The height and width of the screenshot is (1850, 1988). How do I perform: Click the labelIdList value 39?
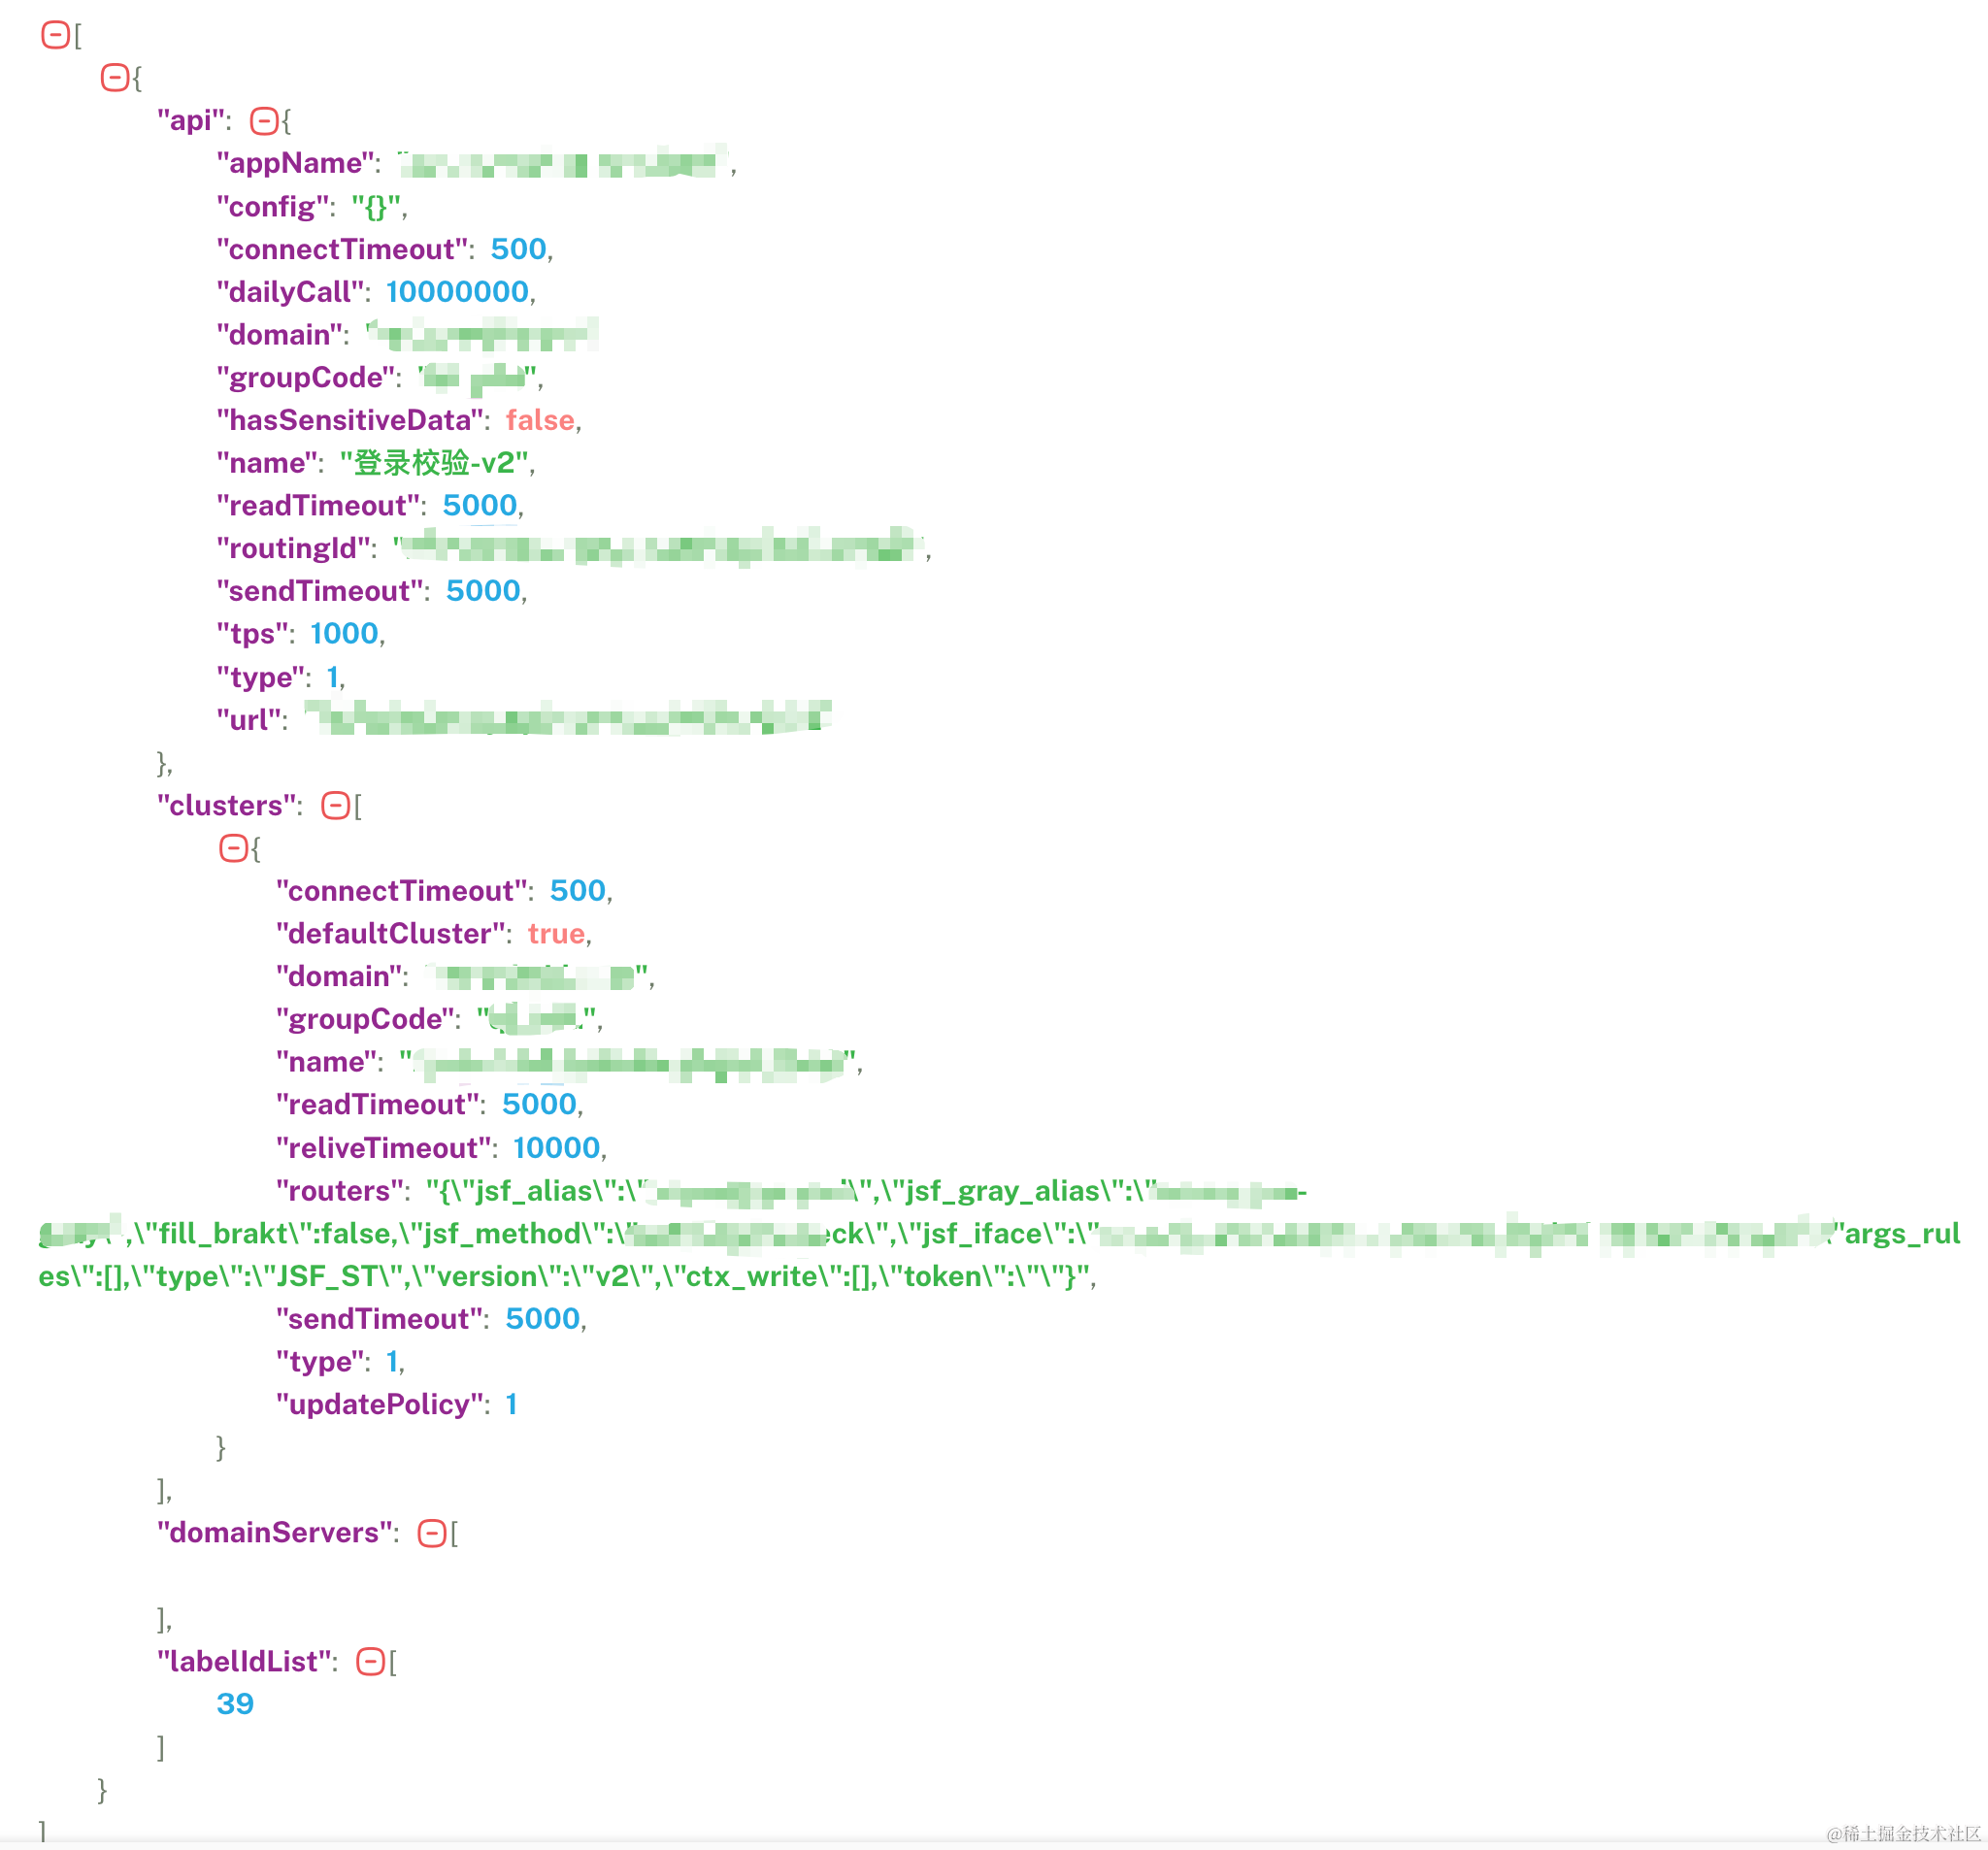tap(235, 1705)
